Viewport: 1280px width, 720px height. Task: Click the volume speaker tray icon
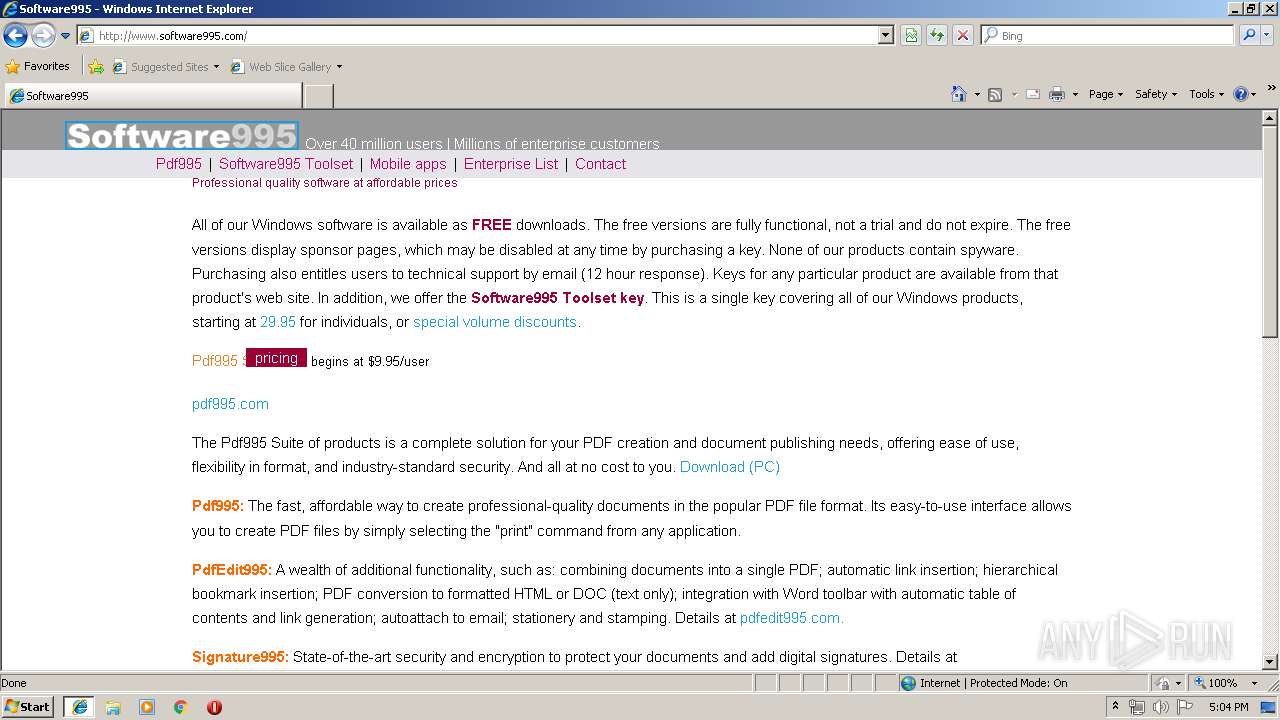pos(1161,707)
